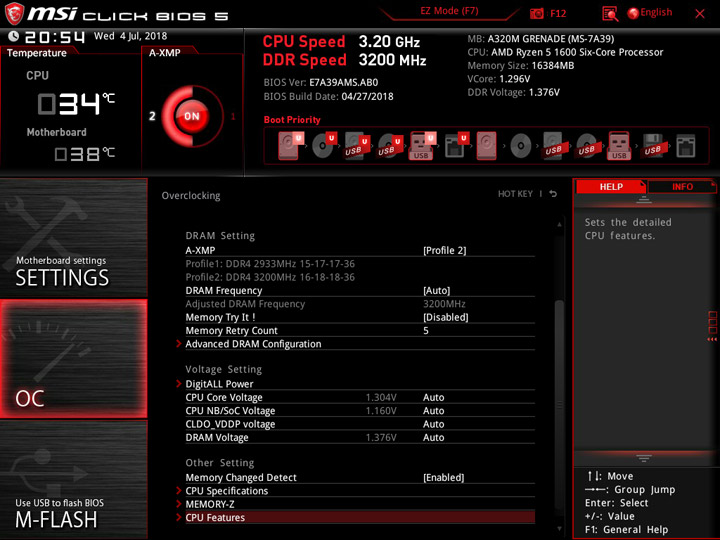
Task: Click the F12 screenshot label
Action: 558,13
